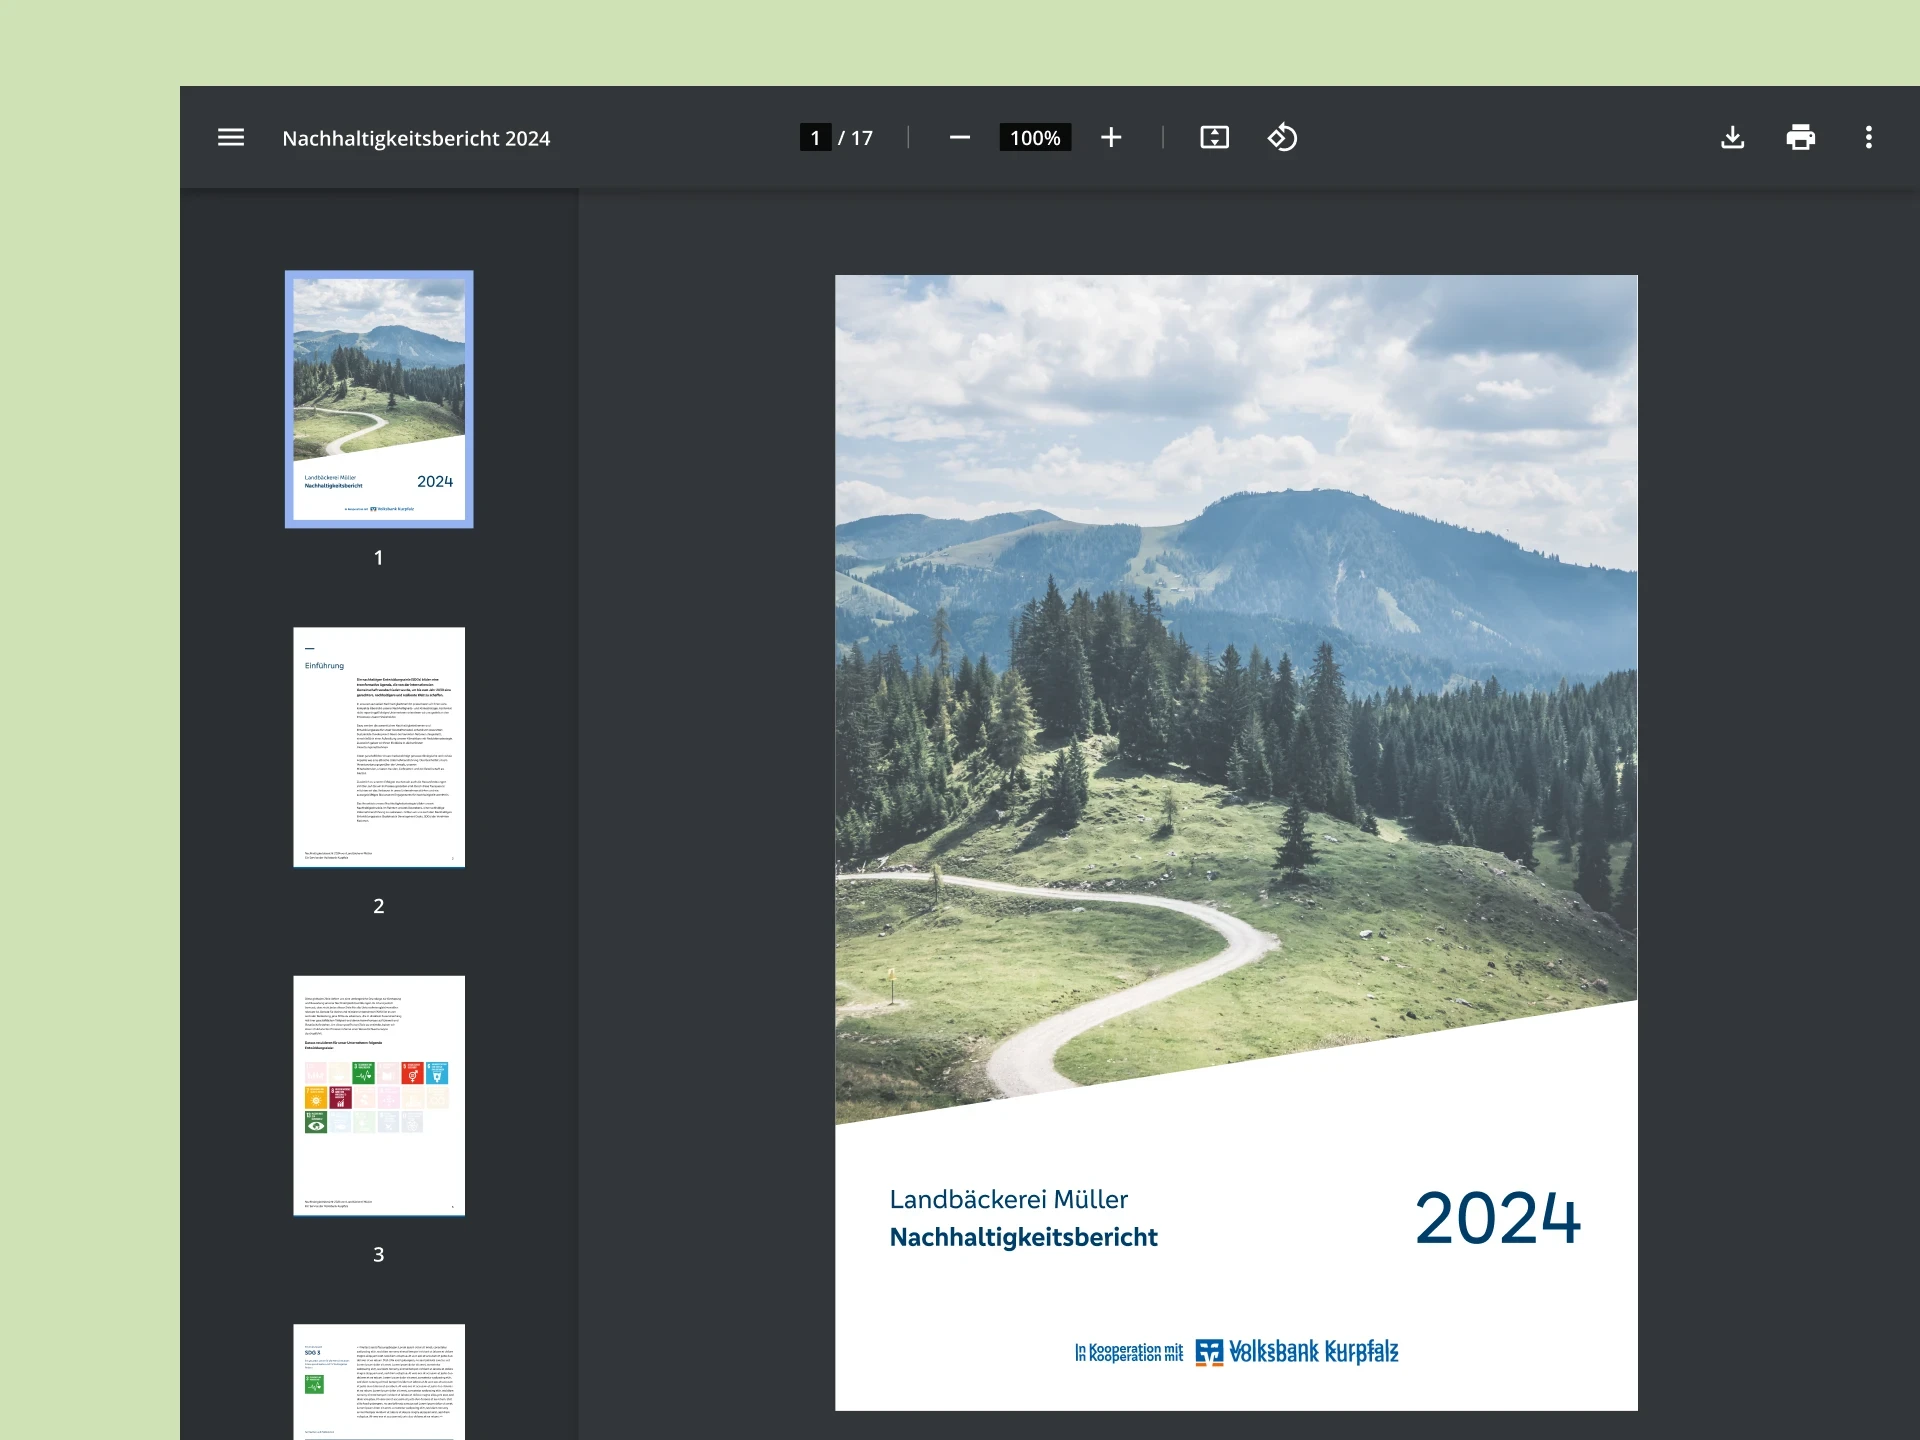1920x1440 pixels.
Task: Print the document
Action: click(1800, 137)
